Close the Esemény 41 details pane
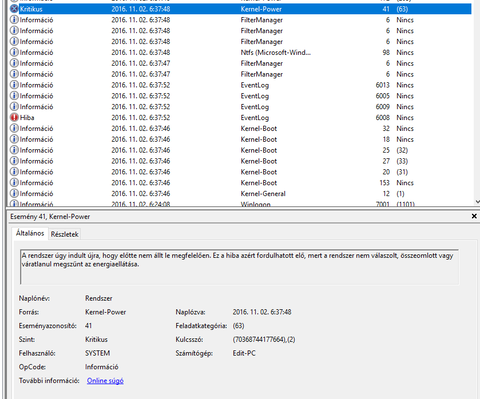Viewport: 480px width, 399px height. pos(474,216)
